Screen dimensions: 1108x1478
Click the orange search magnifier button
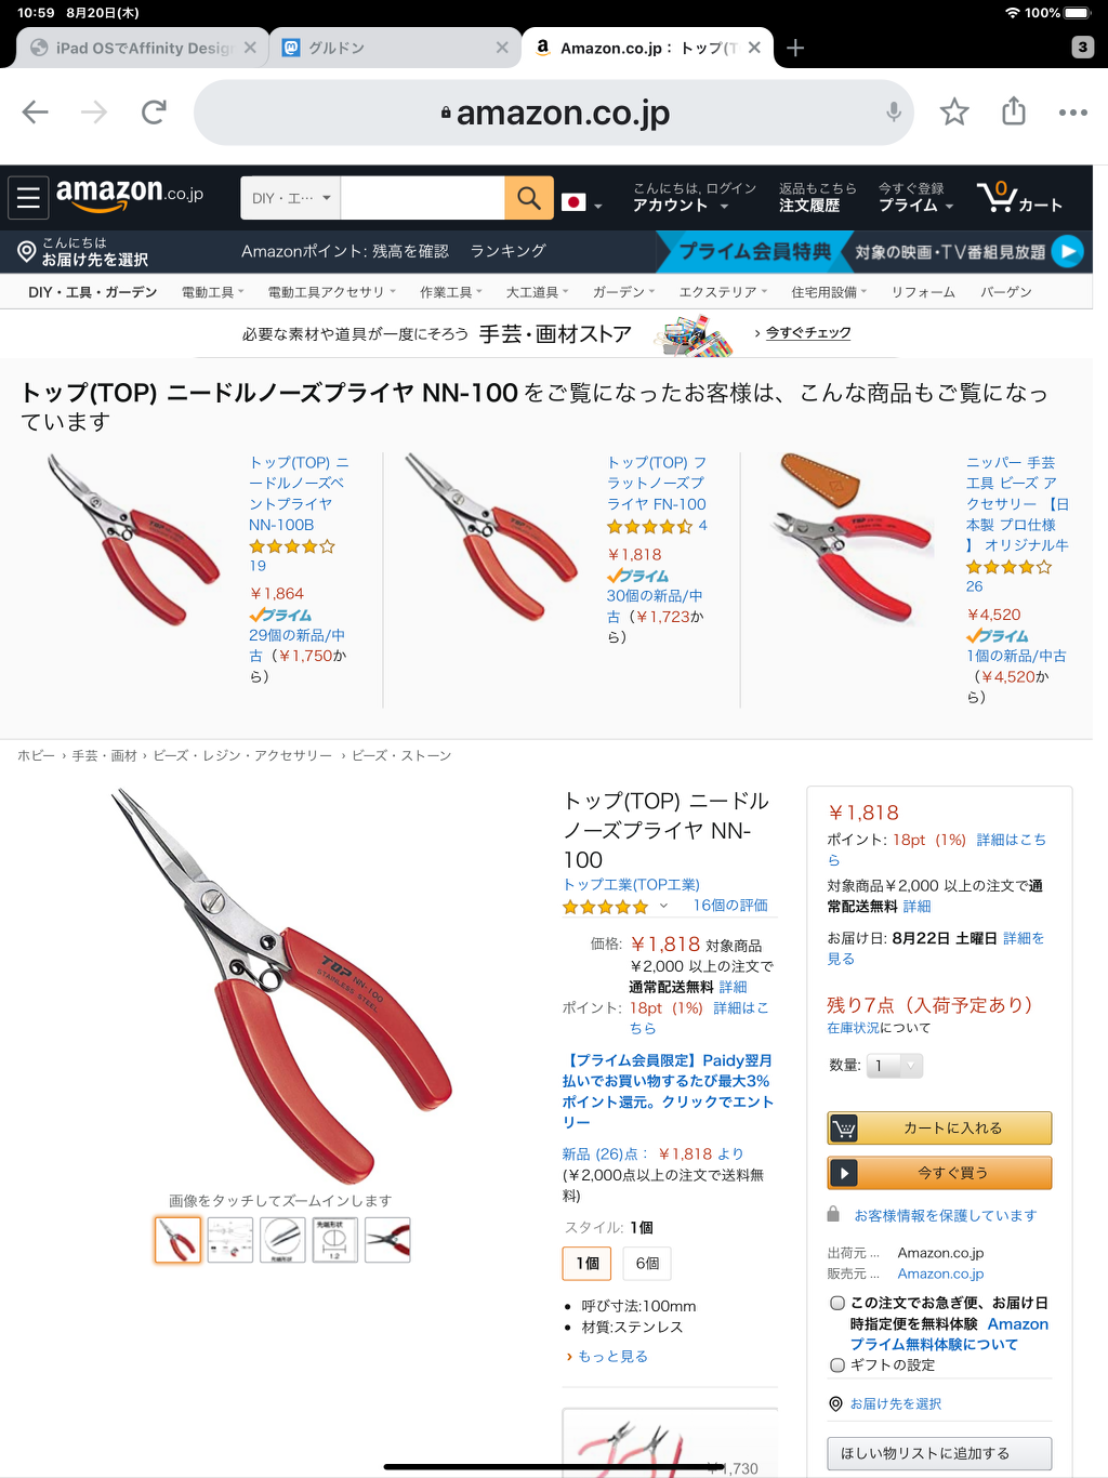pos(529,197)
